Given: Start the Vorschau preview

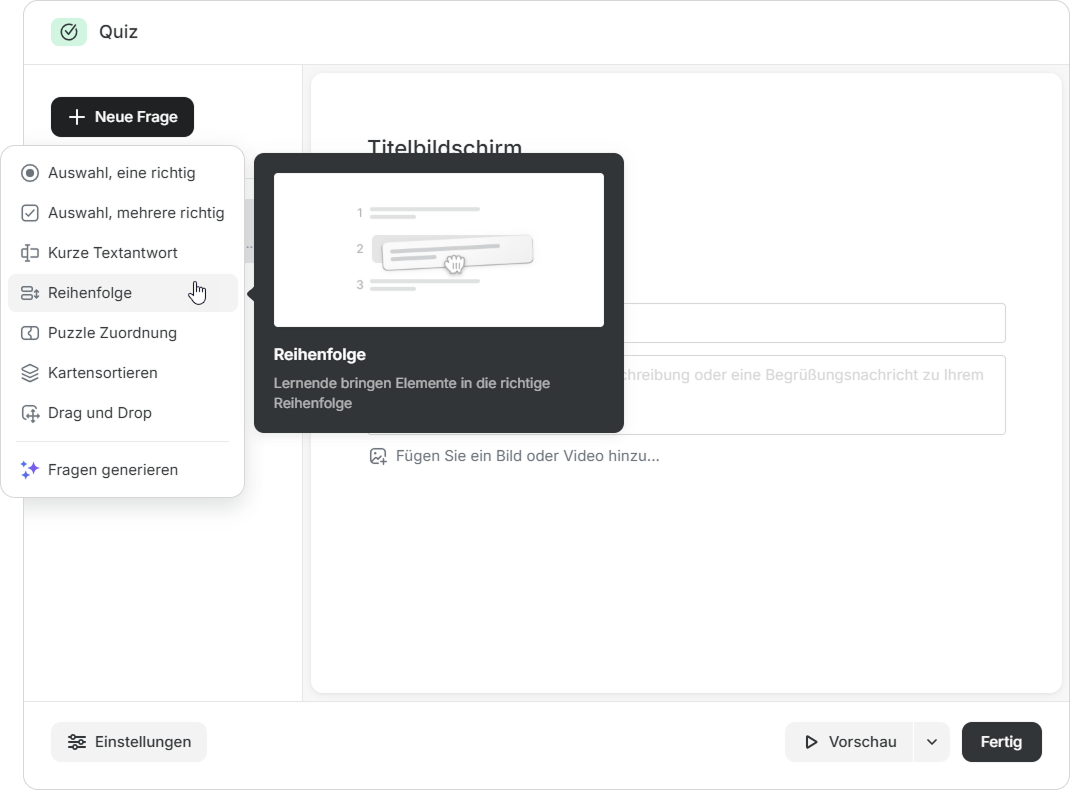Looking at the screenshot, I should coord(850,742).
